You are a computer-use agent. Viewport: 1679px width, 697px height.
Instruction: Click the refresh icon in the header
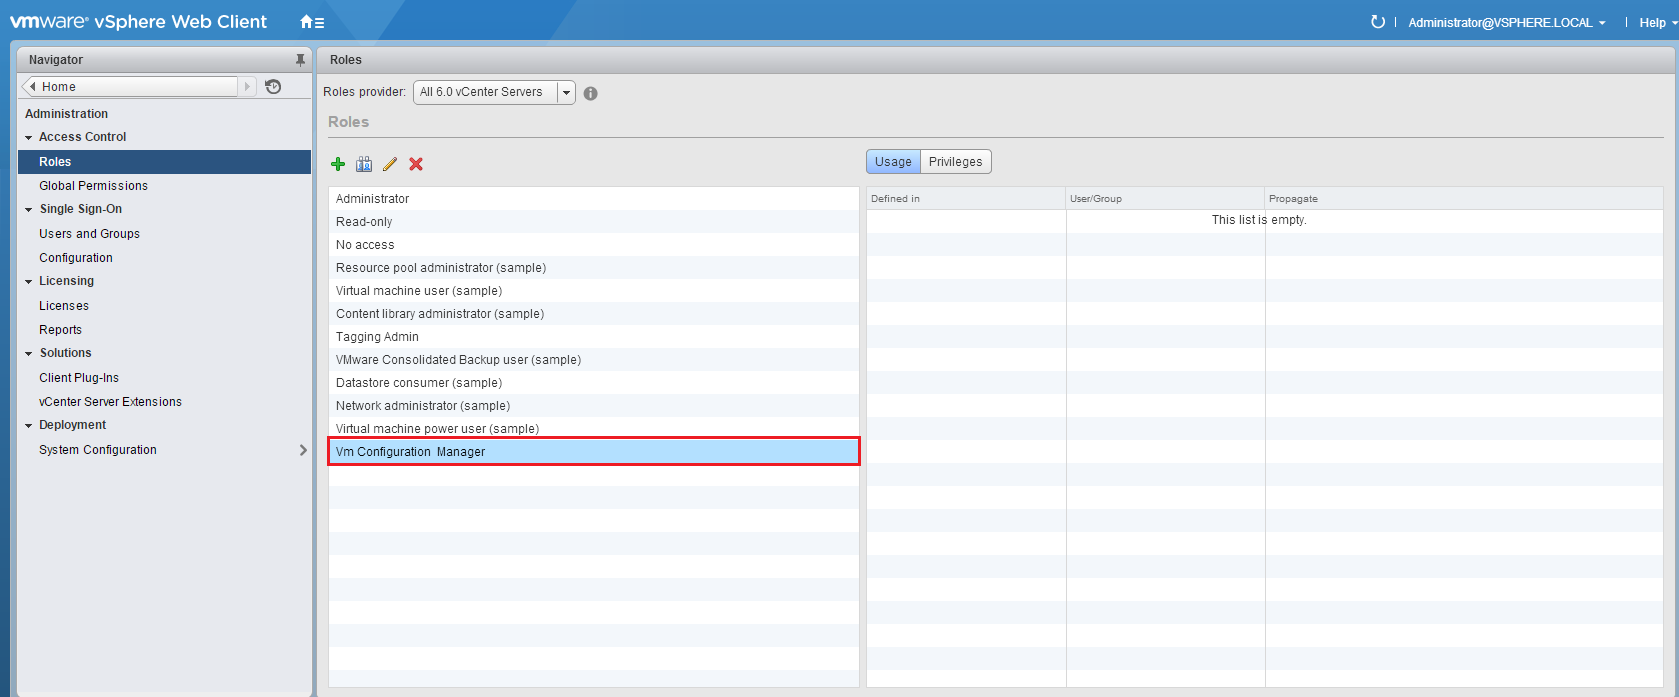coord(1378,22)
